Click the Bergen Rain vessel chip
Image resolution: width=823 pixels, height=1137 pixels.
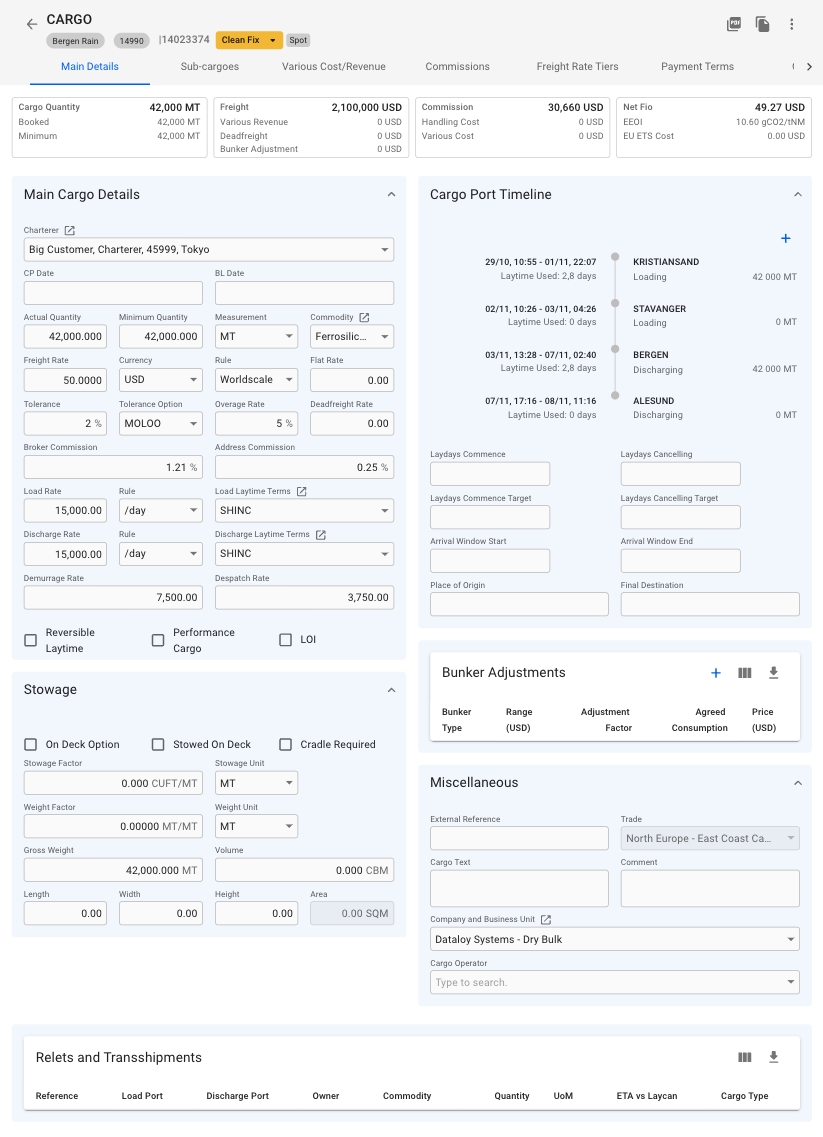76,41
